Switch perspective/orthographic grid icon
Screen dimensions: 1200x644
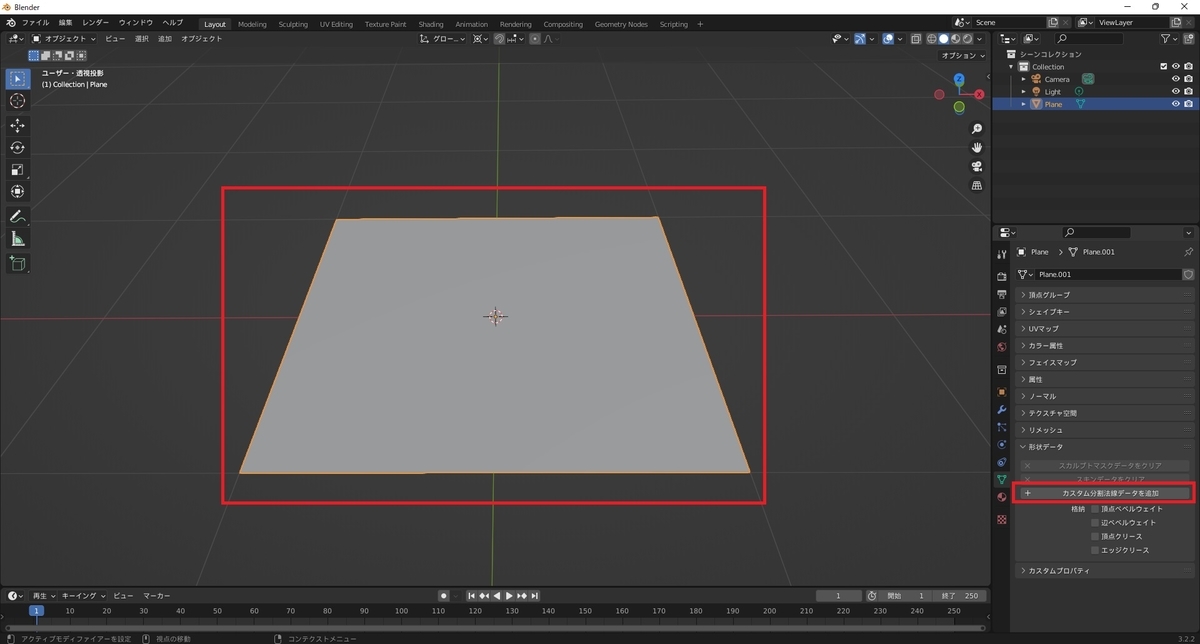tap(977, 186)
